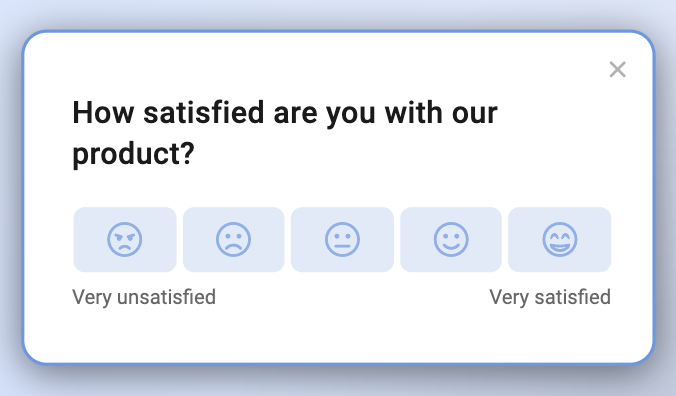Screen dimensions: 676x396
Task: Dismiss the dialog with the X icon
Action: tap(617, 69)
